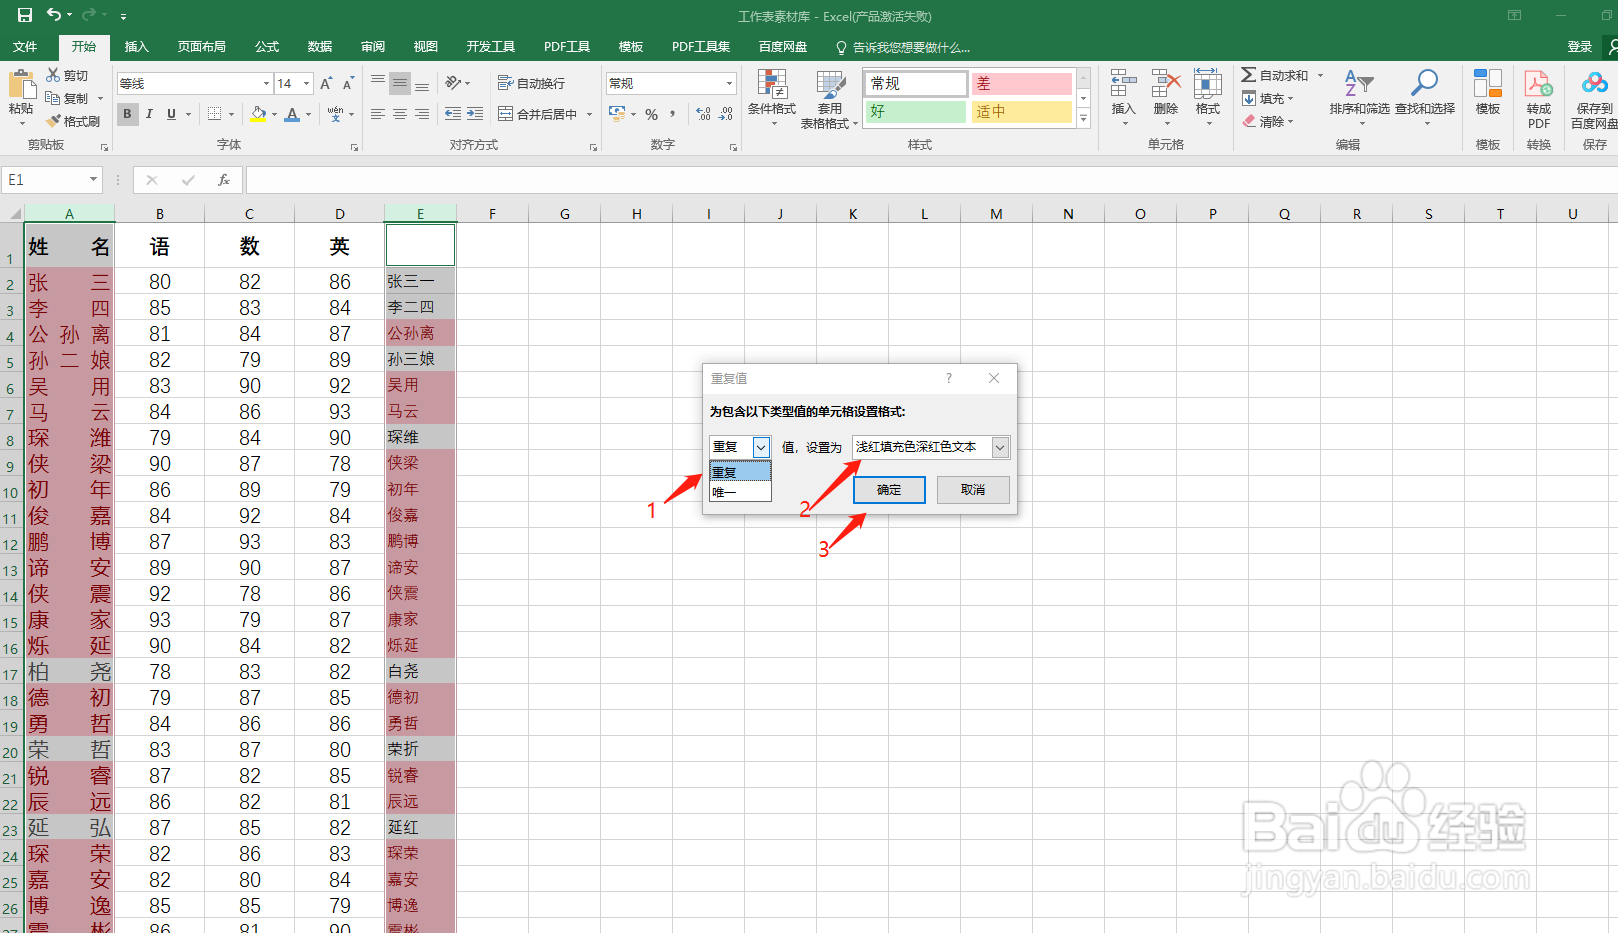
Task: Decrease font size with small A icon
Action: click(x=348, y=84)
